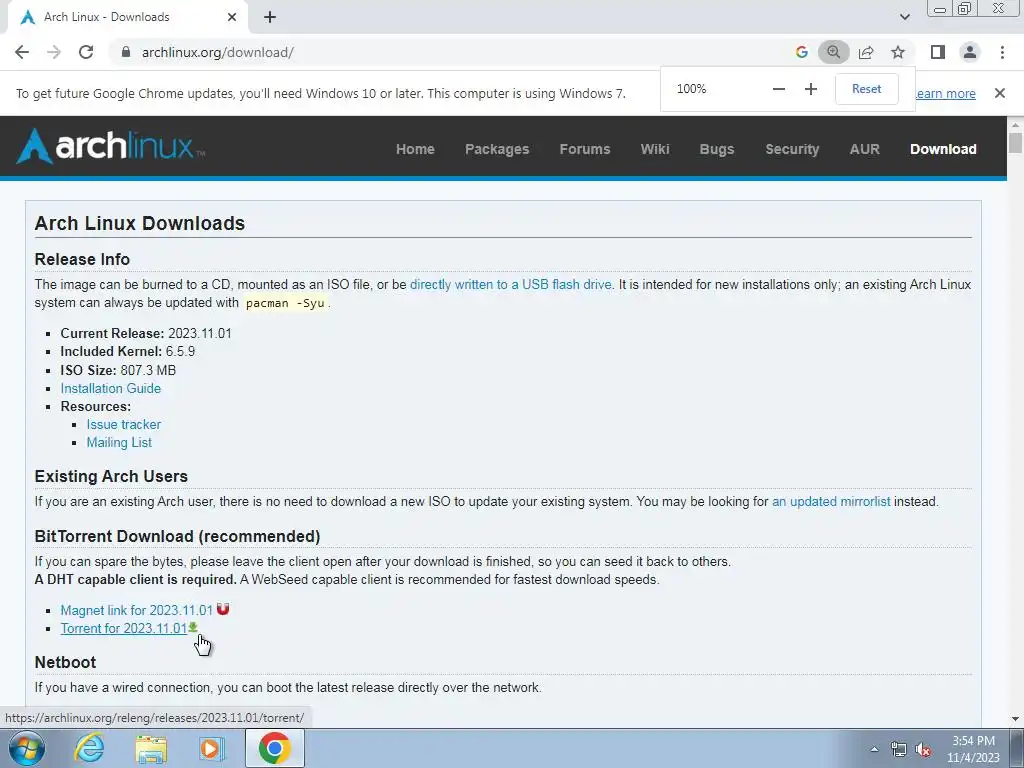Click the zoom magnifier icon in the address bar
The height and width of the screenshot is (768, 1024).
(833, 52)
